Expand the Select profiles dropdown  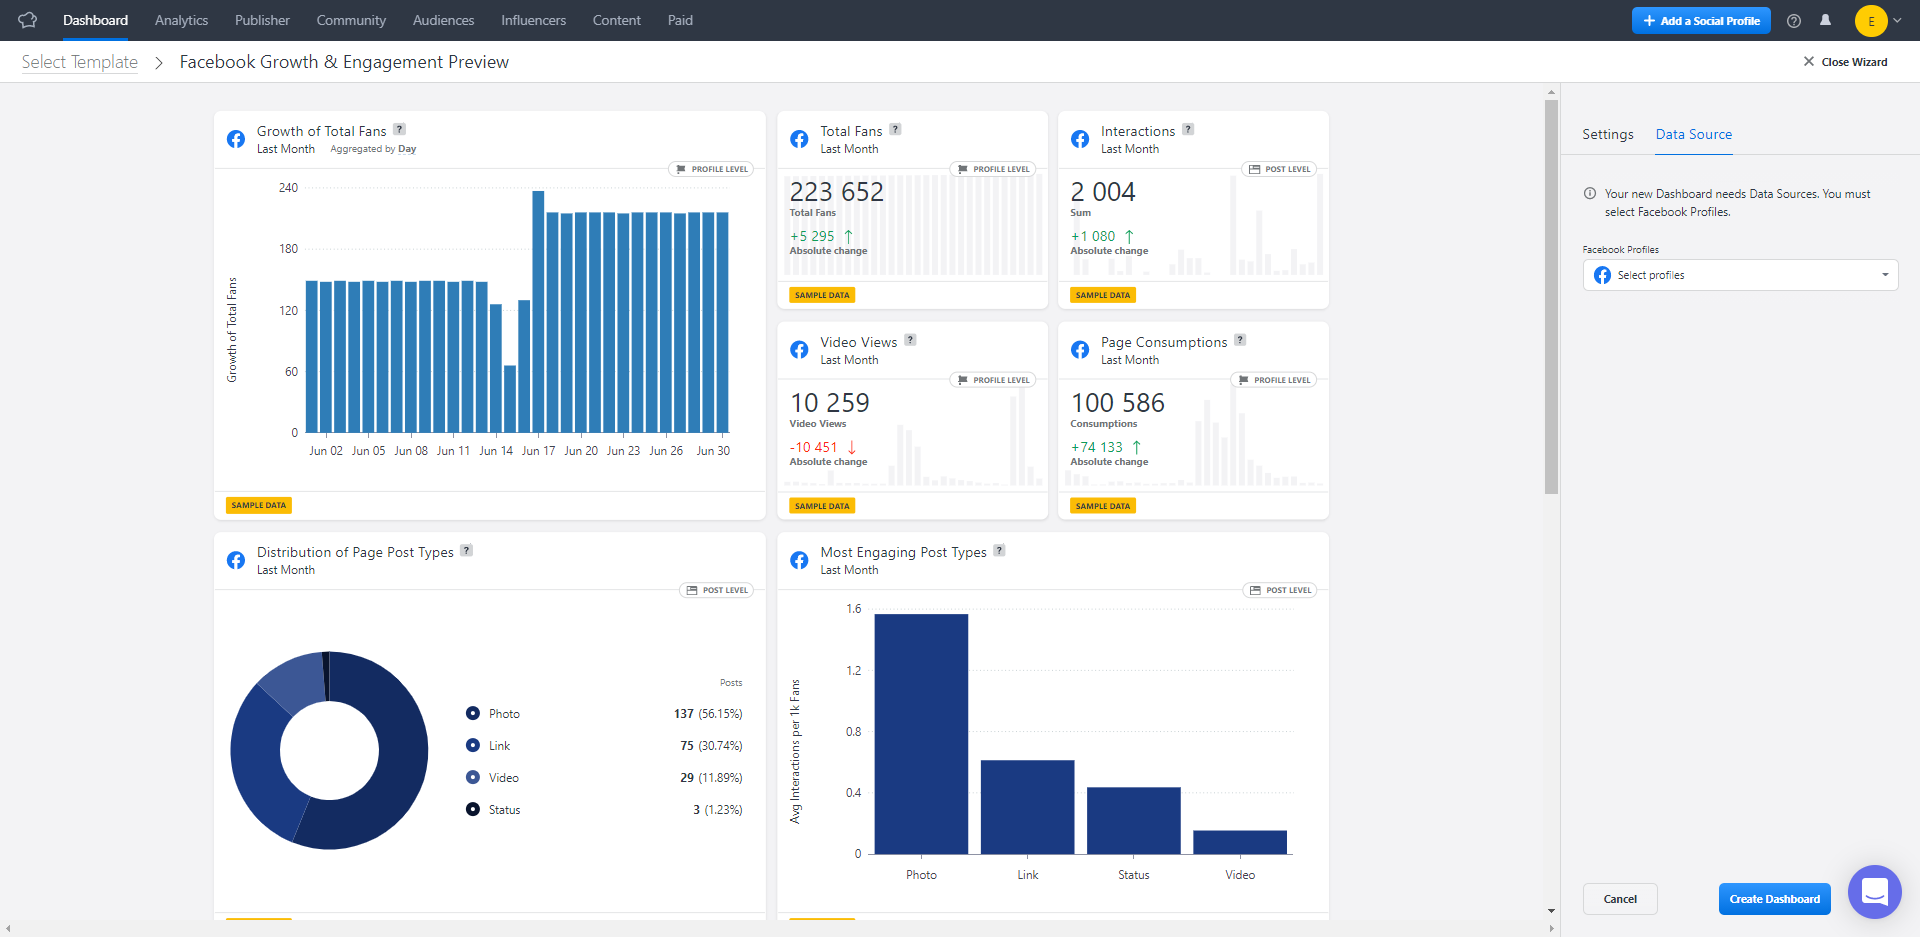coord(1740,275)
